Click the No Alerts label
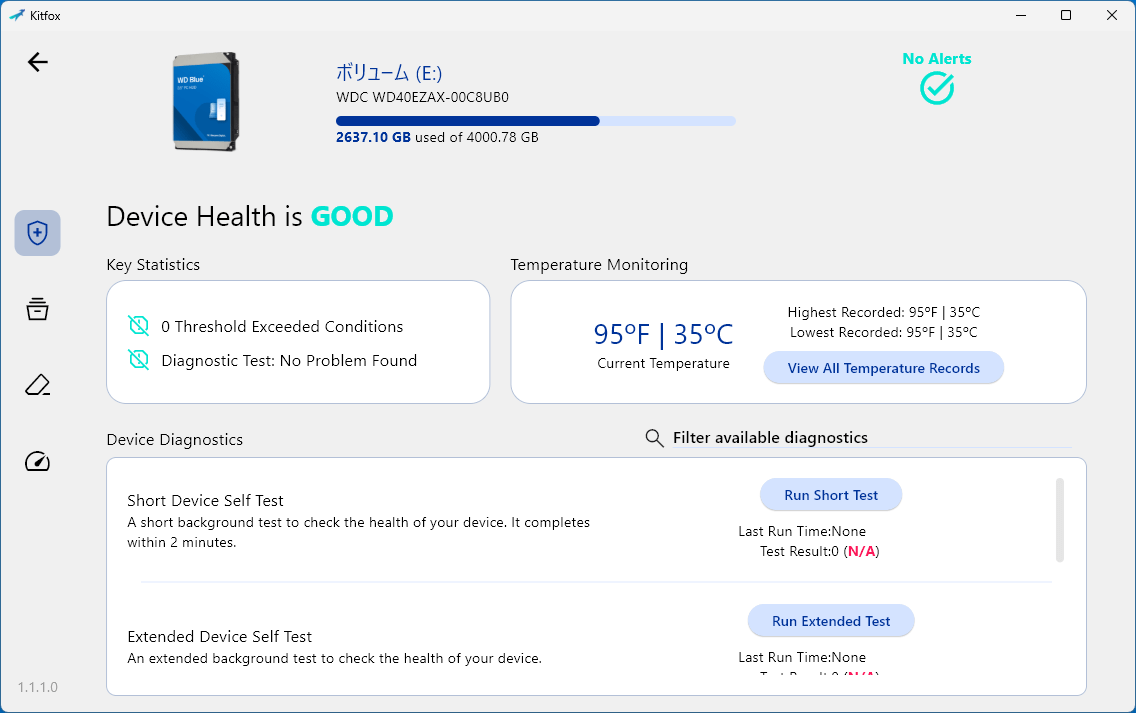This screenshot has width=1136, height=713. coord(937,59)
